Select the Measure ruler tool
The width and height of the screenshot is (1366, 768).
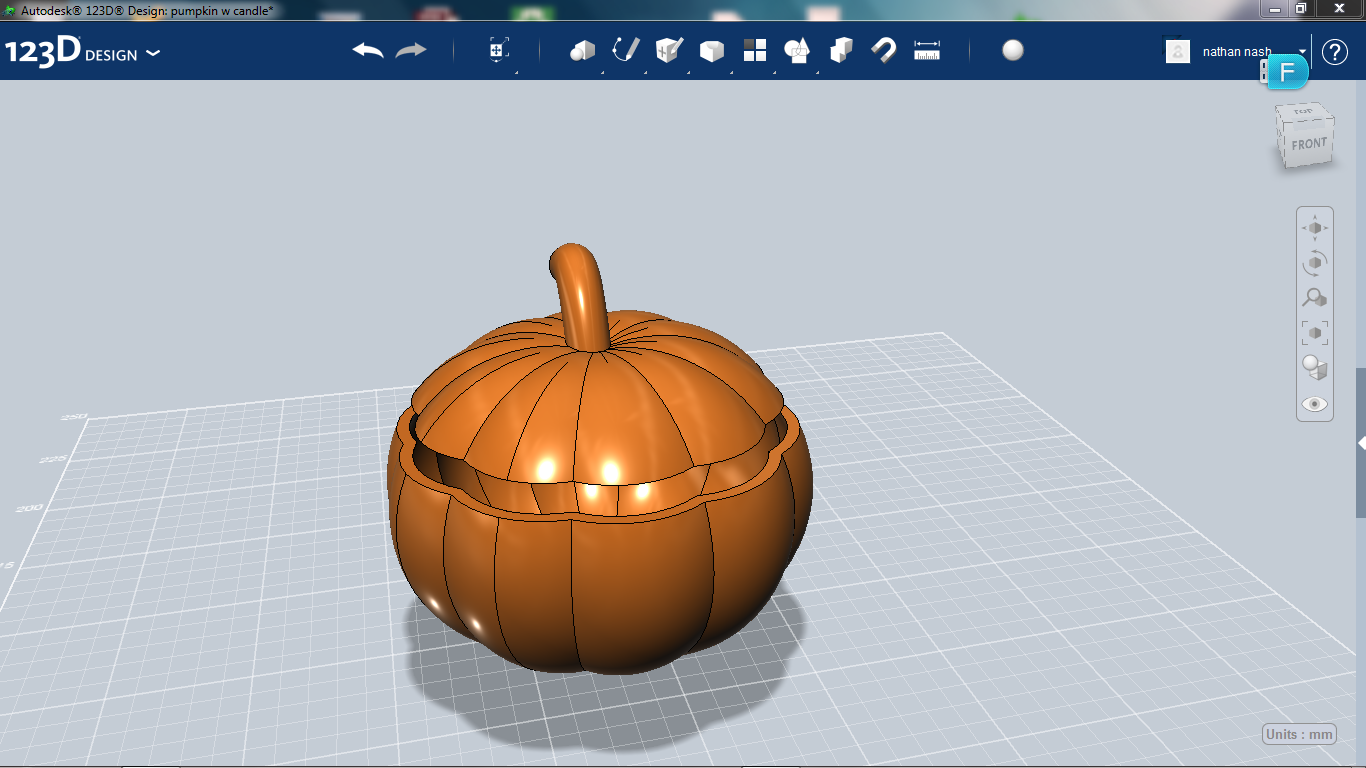pos(927,50)
